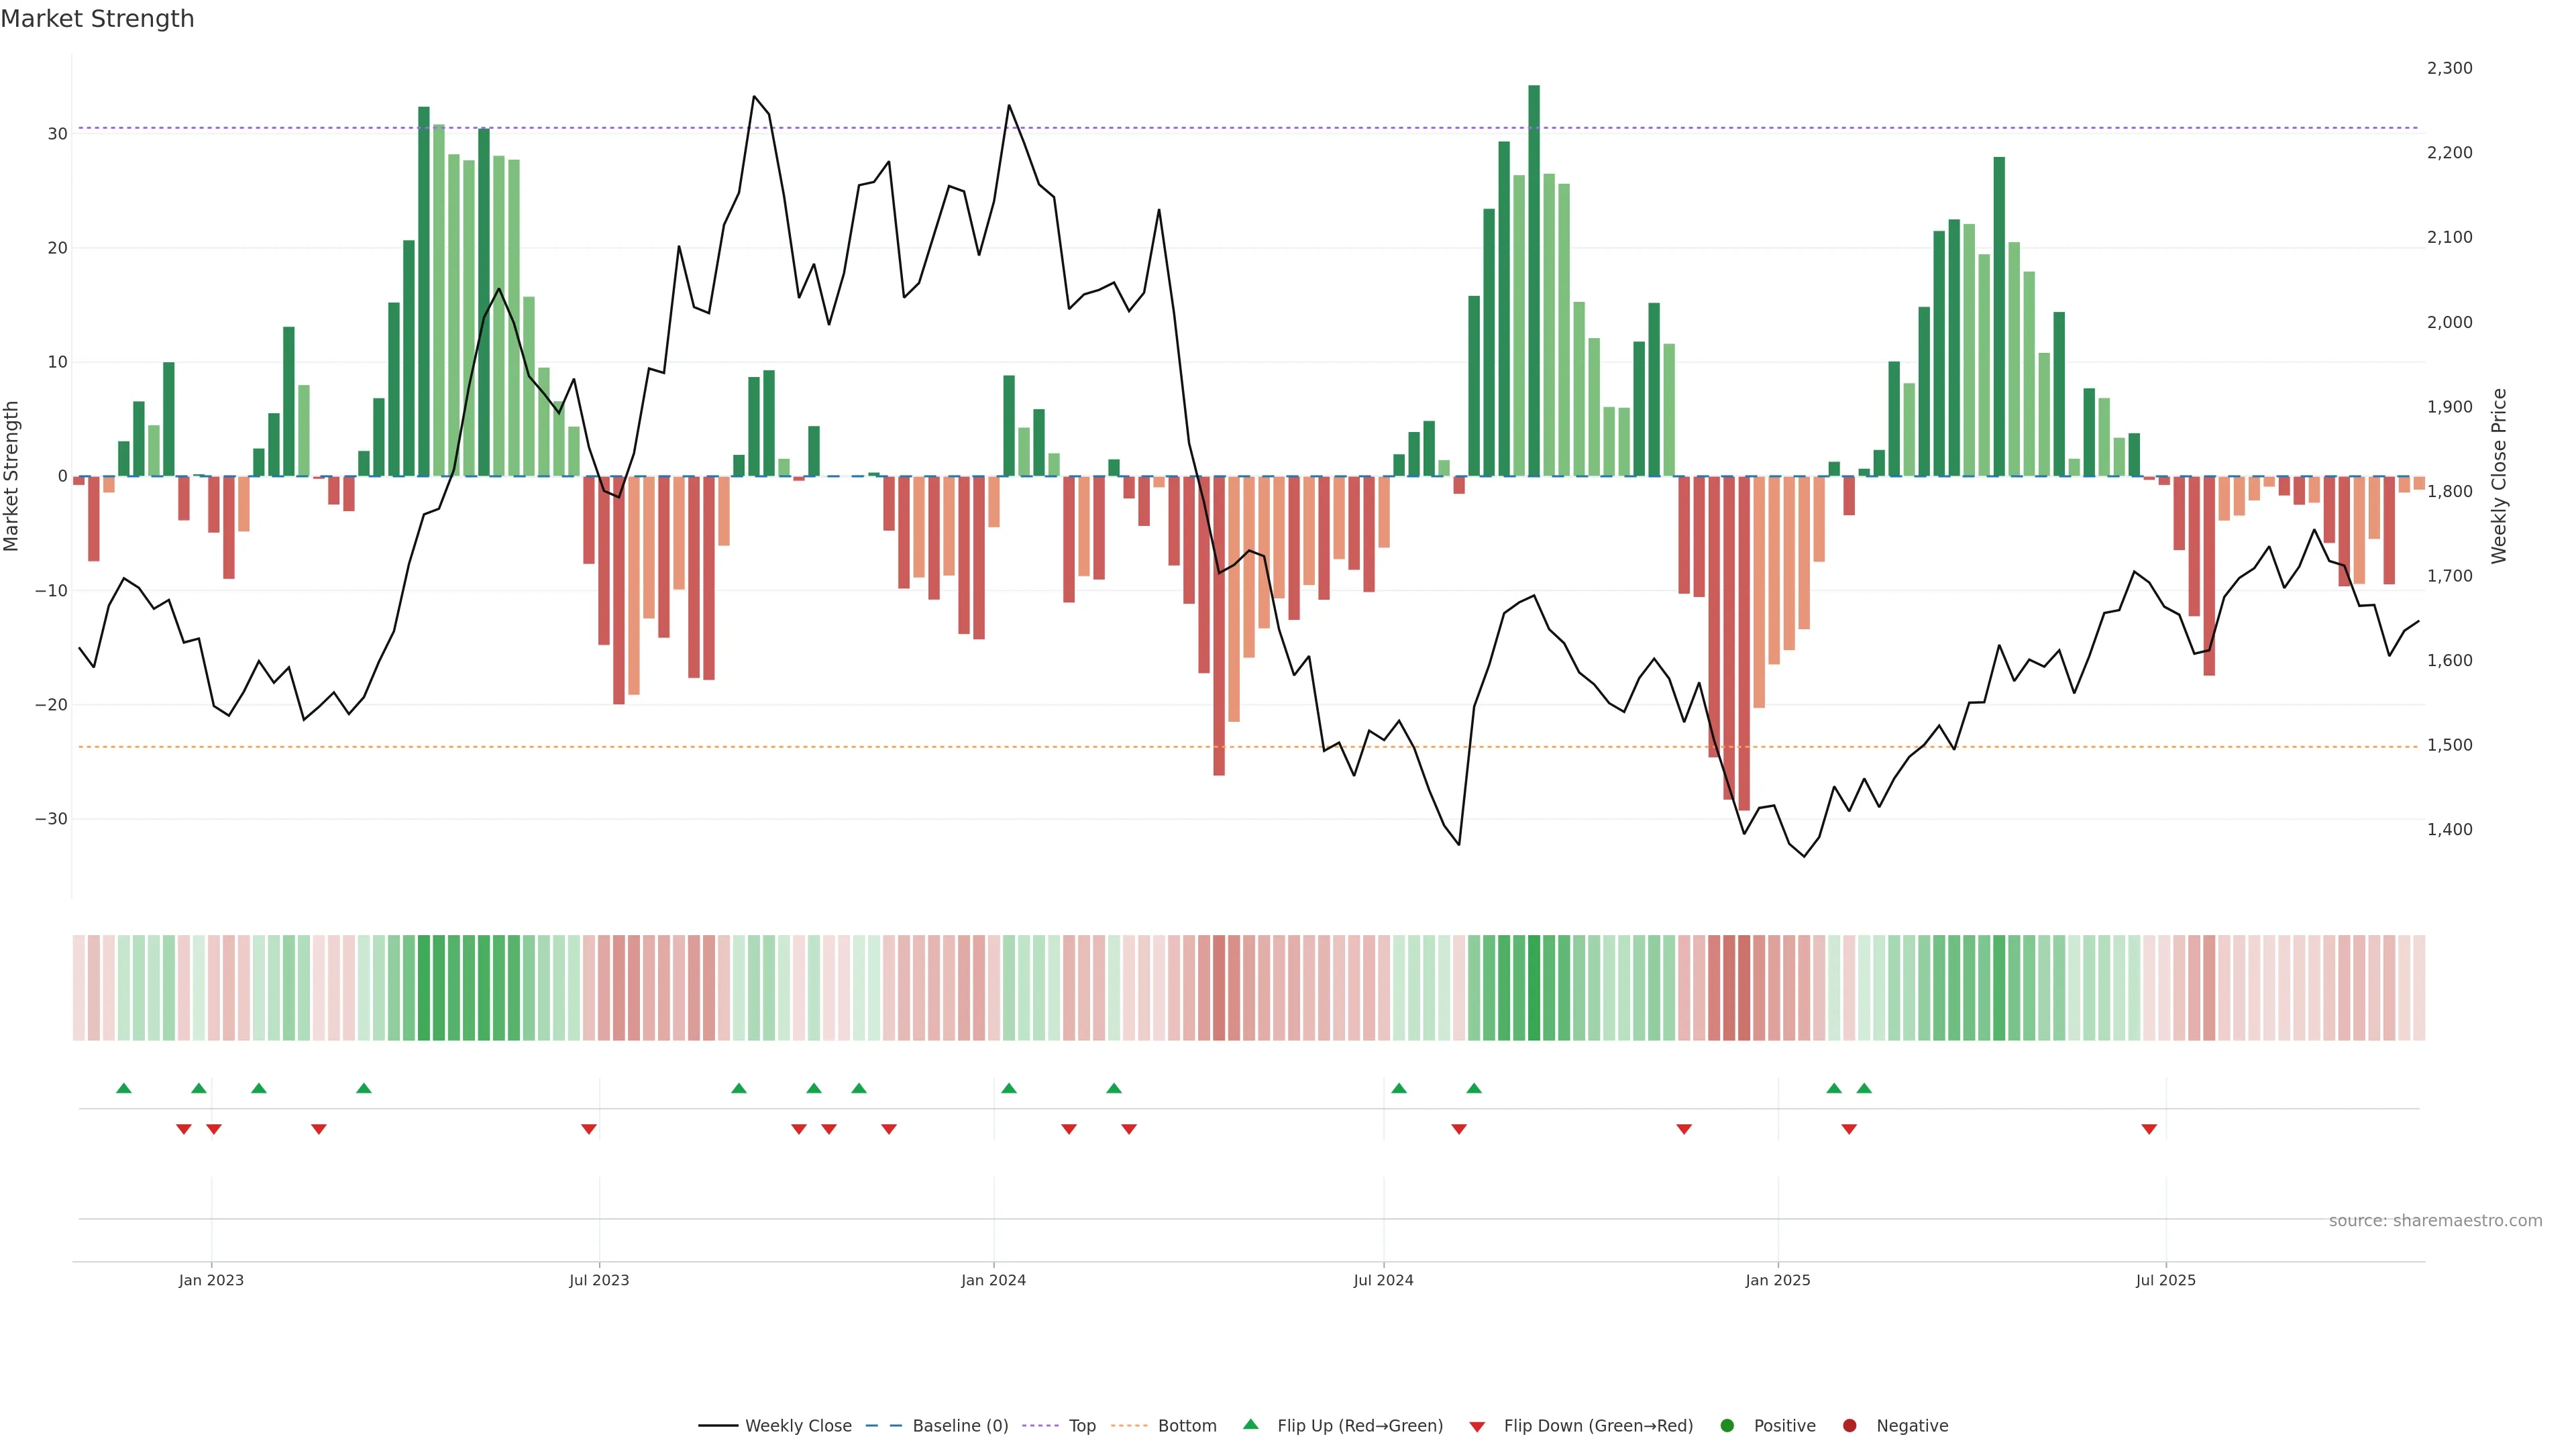Click the 2,300 right axis tick label
This screenshot has width=2576, height=1449.
(x=2449, y=68)
